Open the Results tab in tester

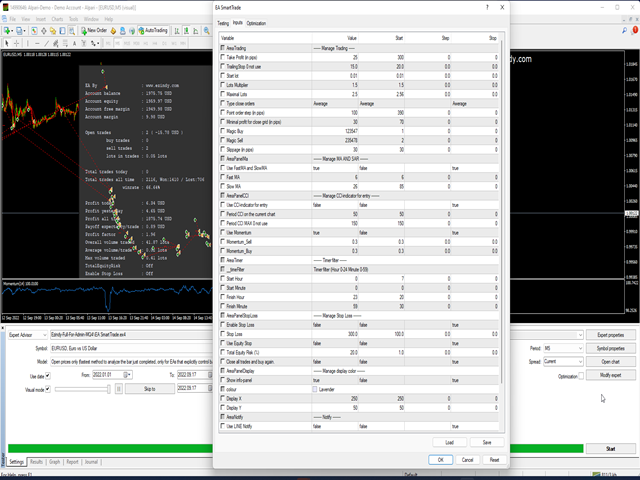point(36,462)
